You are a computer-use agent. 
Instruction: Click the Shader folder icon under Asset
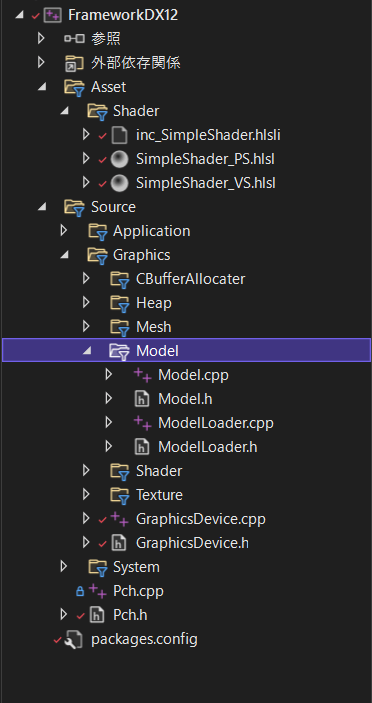[97, 112]
